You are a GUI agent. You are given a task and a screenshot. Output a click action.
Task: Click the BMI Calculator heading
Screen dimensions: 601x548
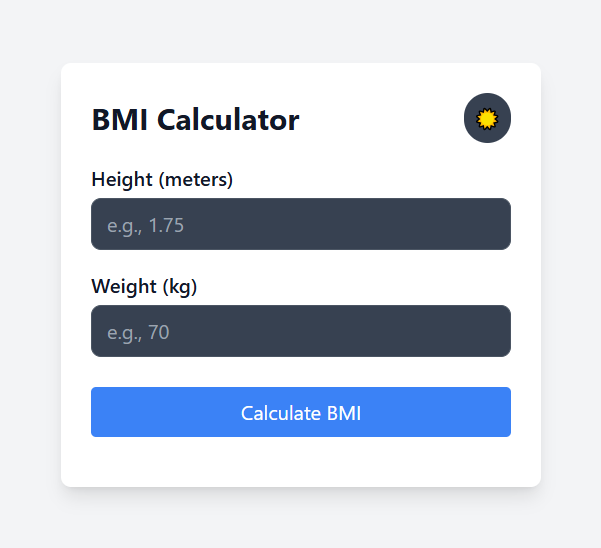pos(195,120)
